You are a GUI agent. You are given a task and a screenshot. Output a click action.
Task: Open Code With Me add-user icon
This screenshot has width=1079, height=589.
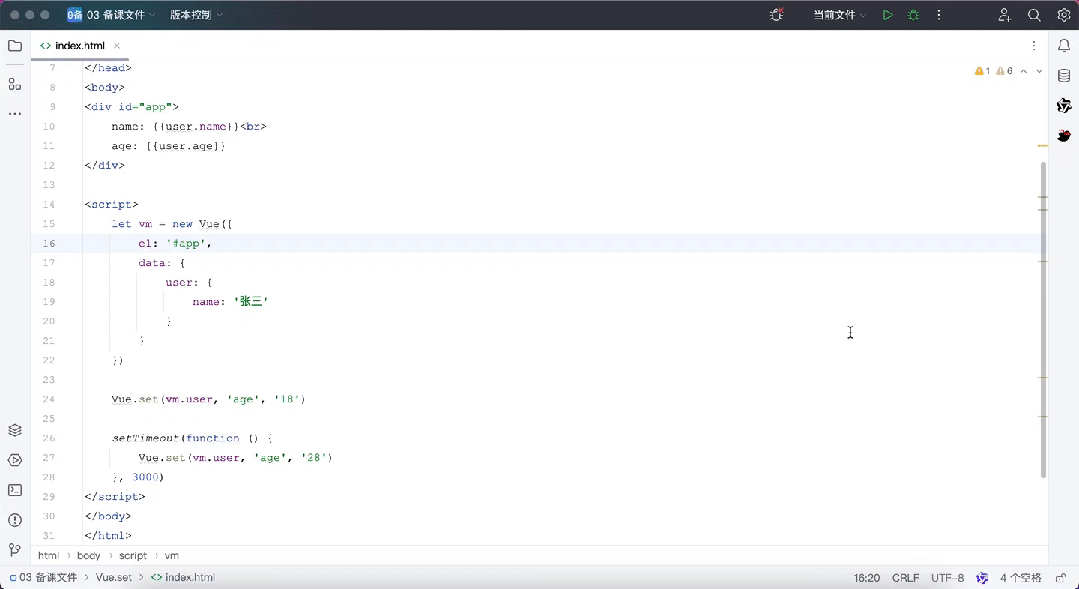1005,14
